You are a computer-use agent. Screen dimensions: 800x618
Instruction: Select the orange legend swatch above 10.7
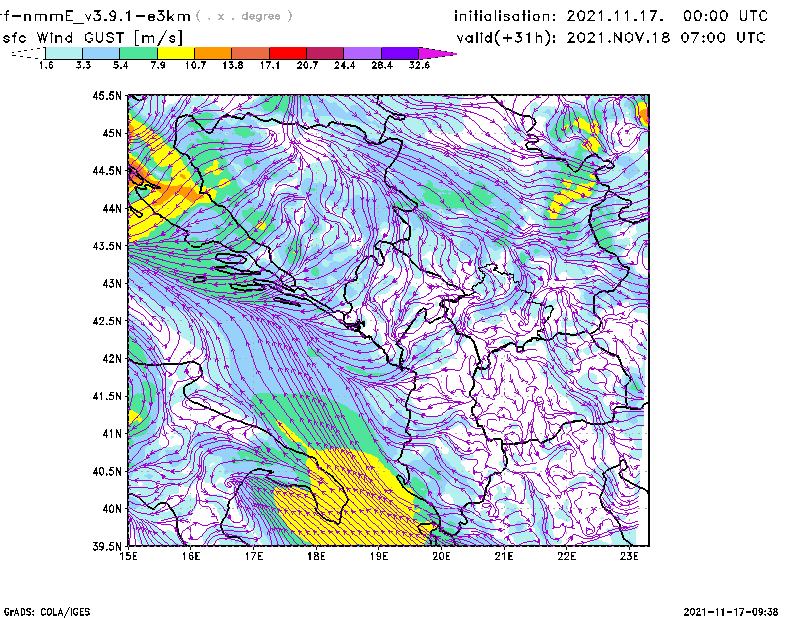pos(213,53)
